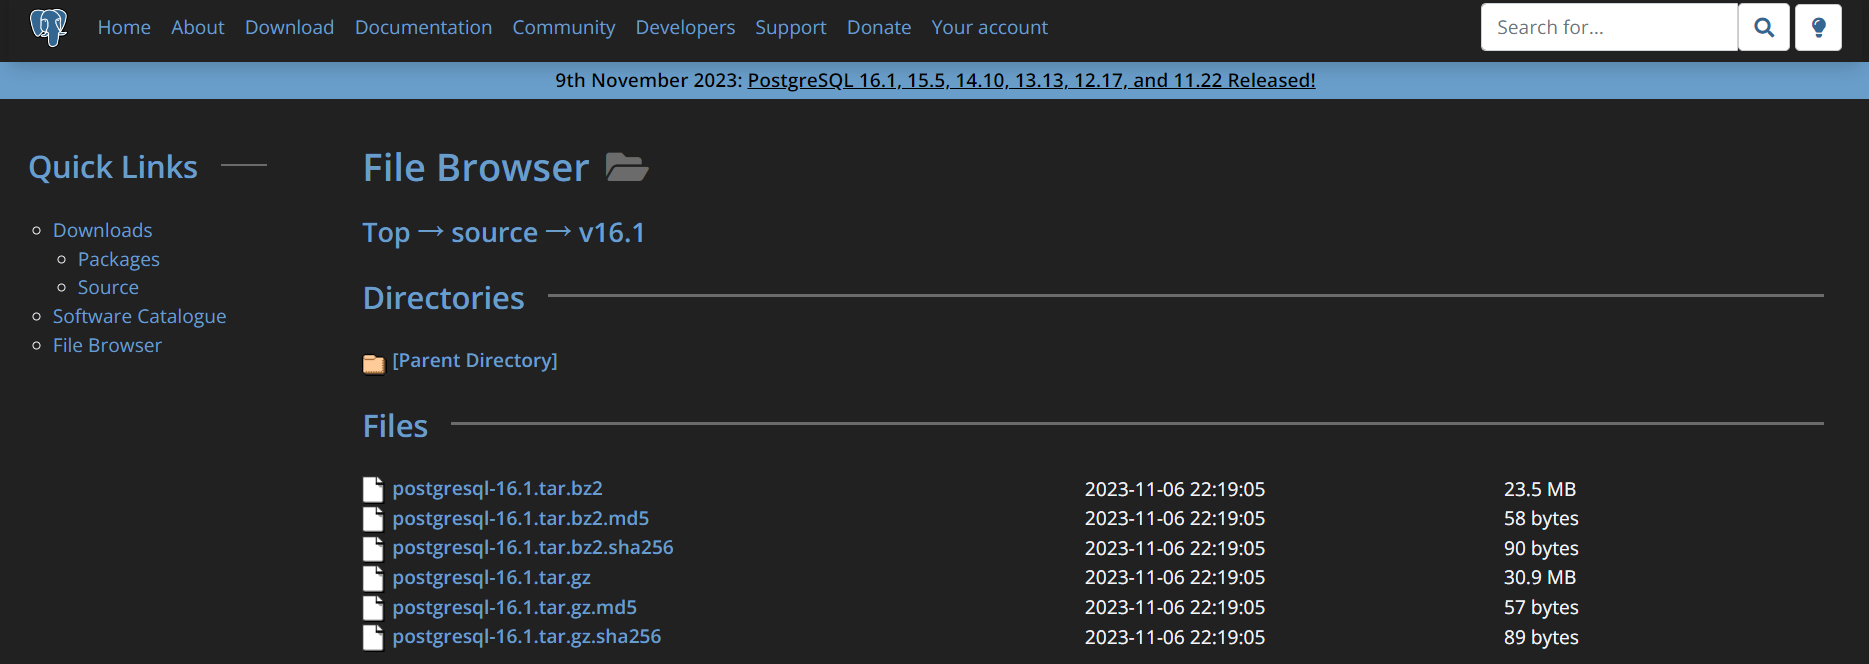Focus the Search for... input field

pyautogui.click(x=1609, y=27)
